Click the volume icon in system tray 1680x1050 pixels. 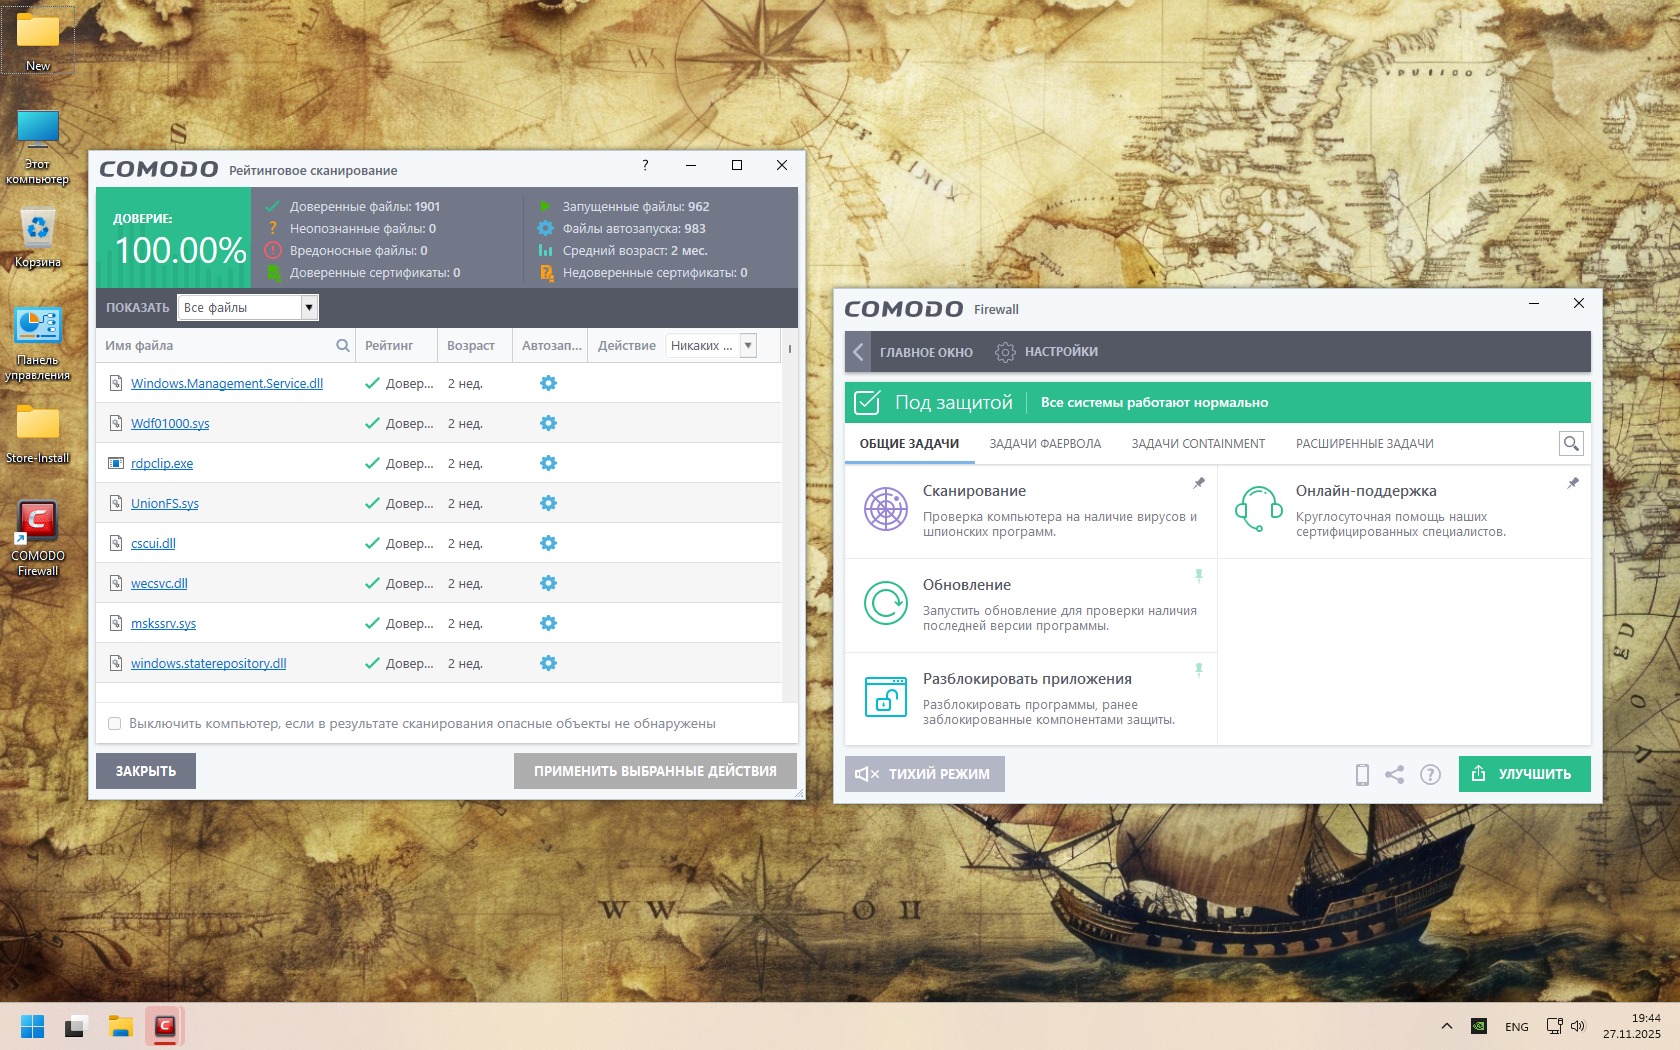tap(1578, 1026)
